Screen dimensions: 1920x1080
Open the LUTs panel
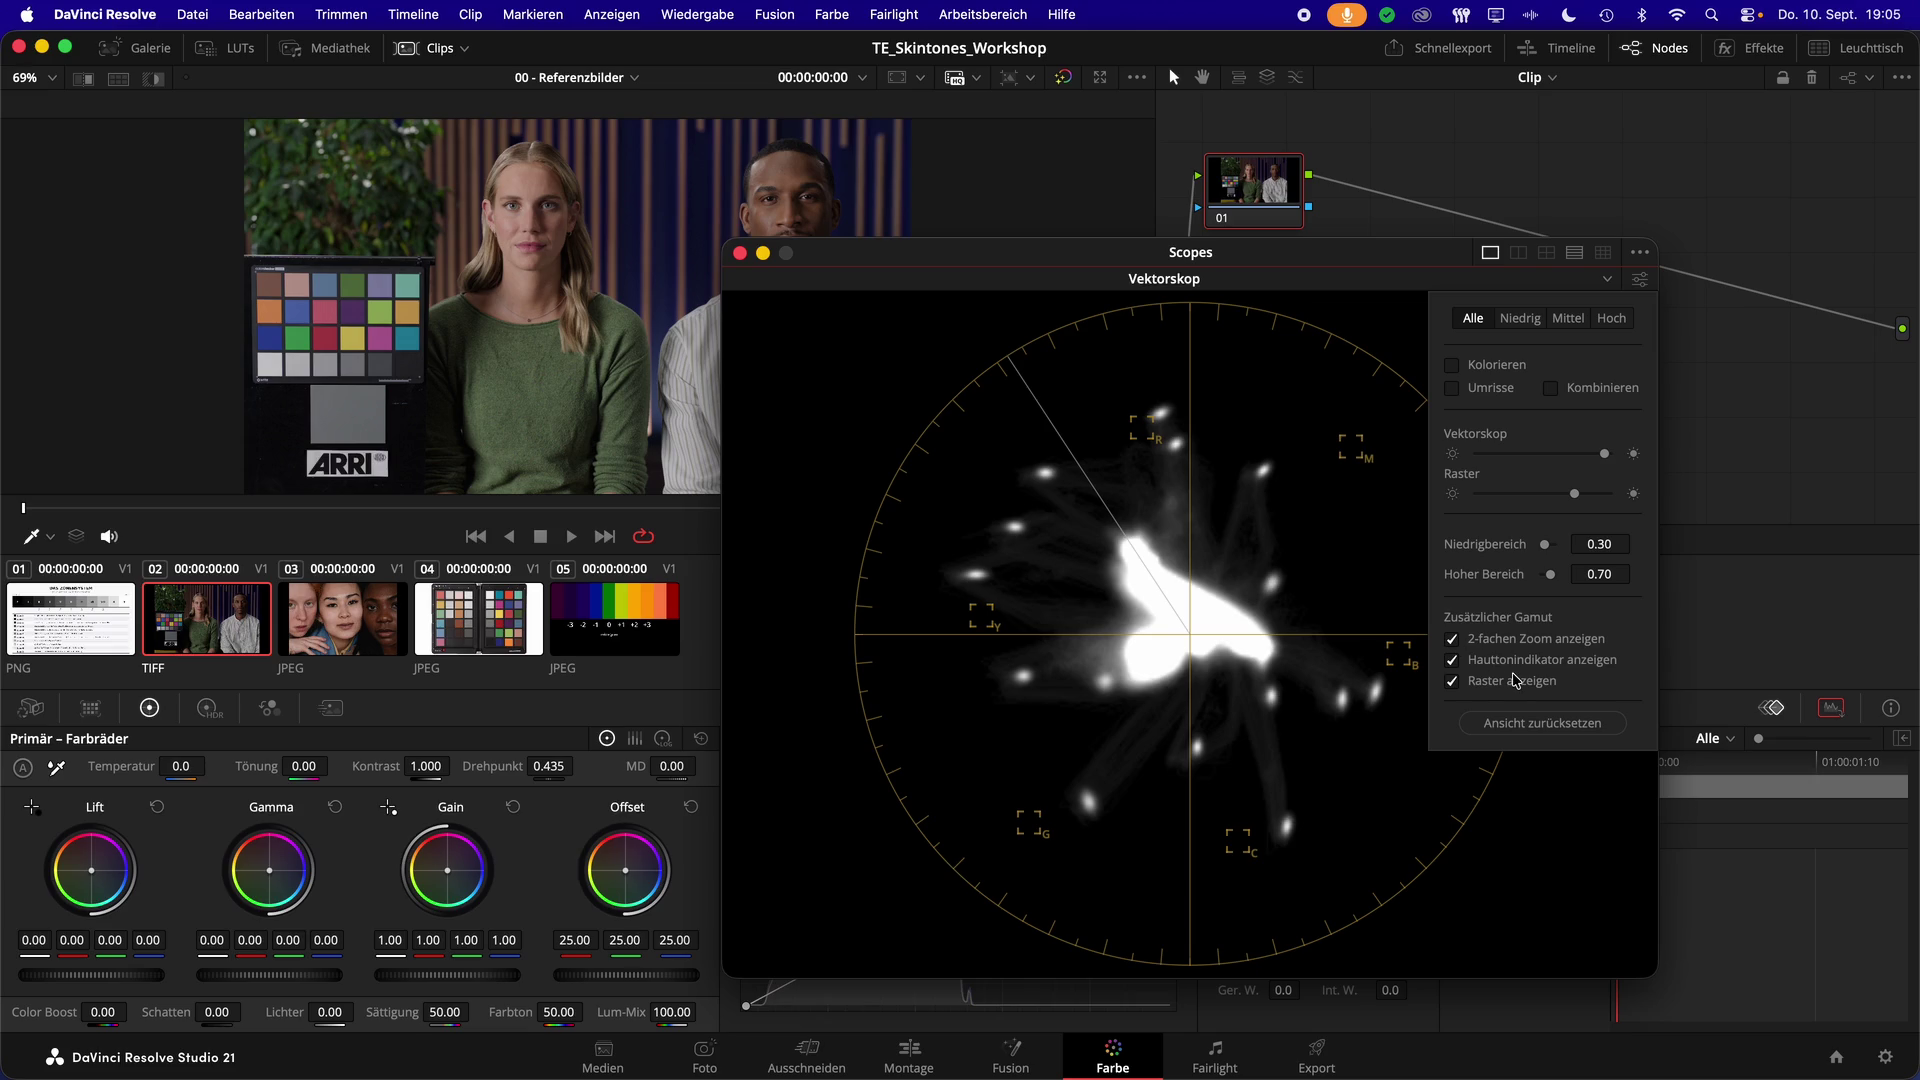pyautogui.click(x=225, y=48)
